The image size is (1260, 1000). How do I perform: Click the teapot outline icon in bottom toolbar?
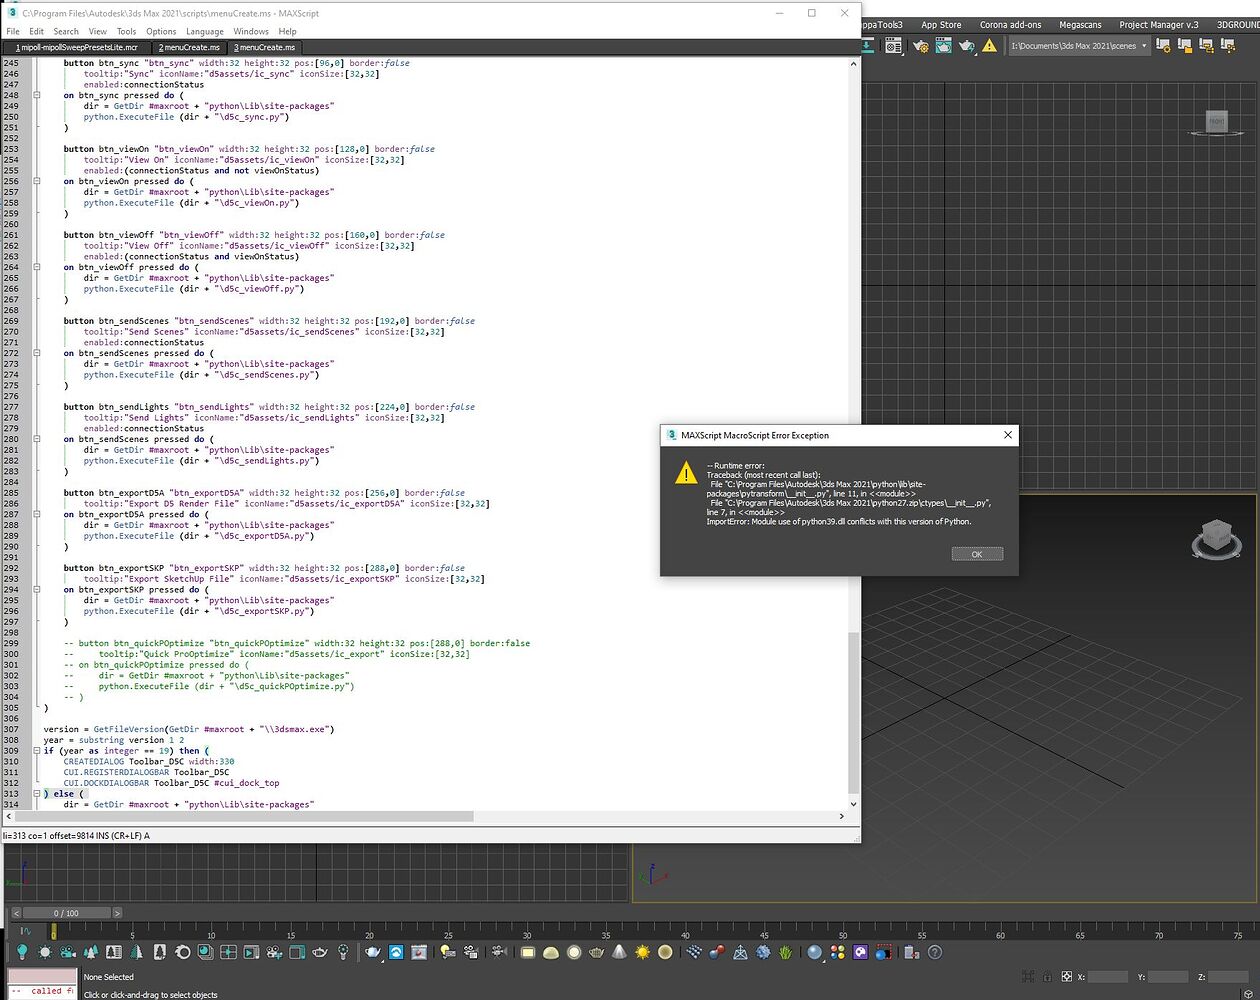[x=319, y=952]
